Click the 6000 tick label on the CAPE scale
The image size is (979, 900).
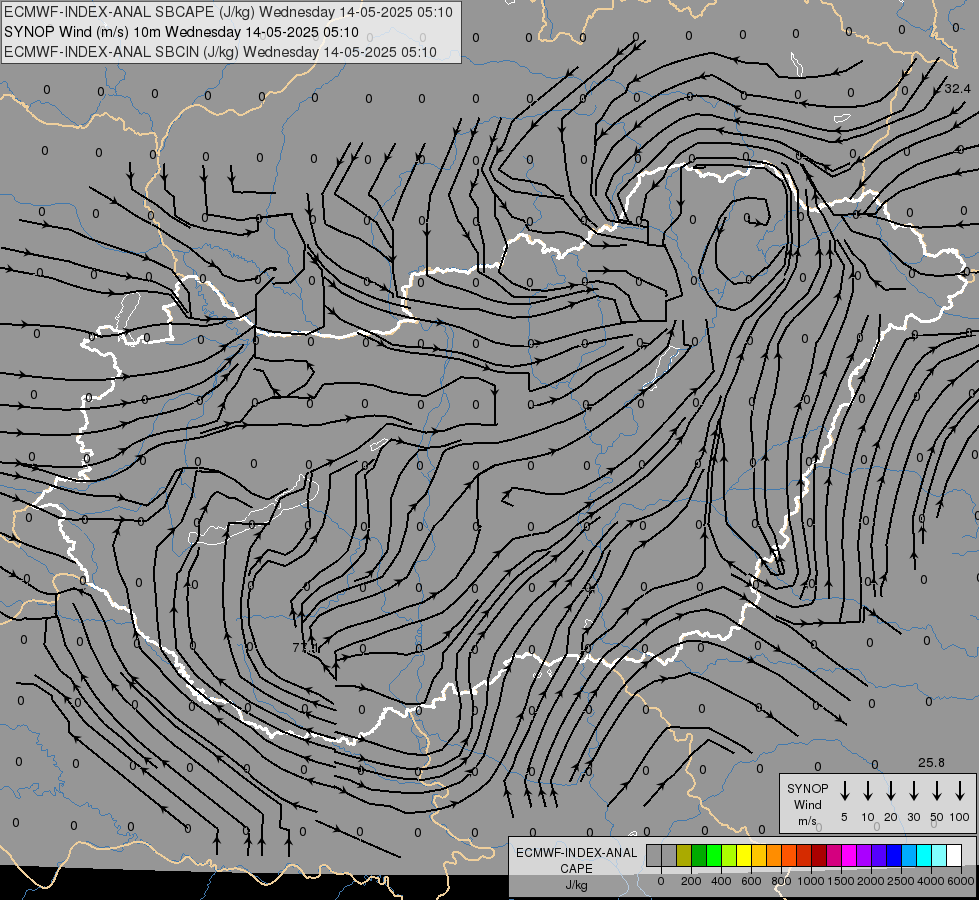[961, 881]
